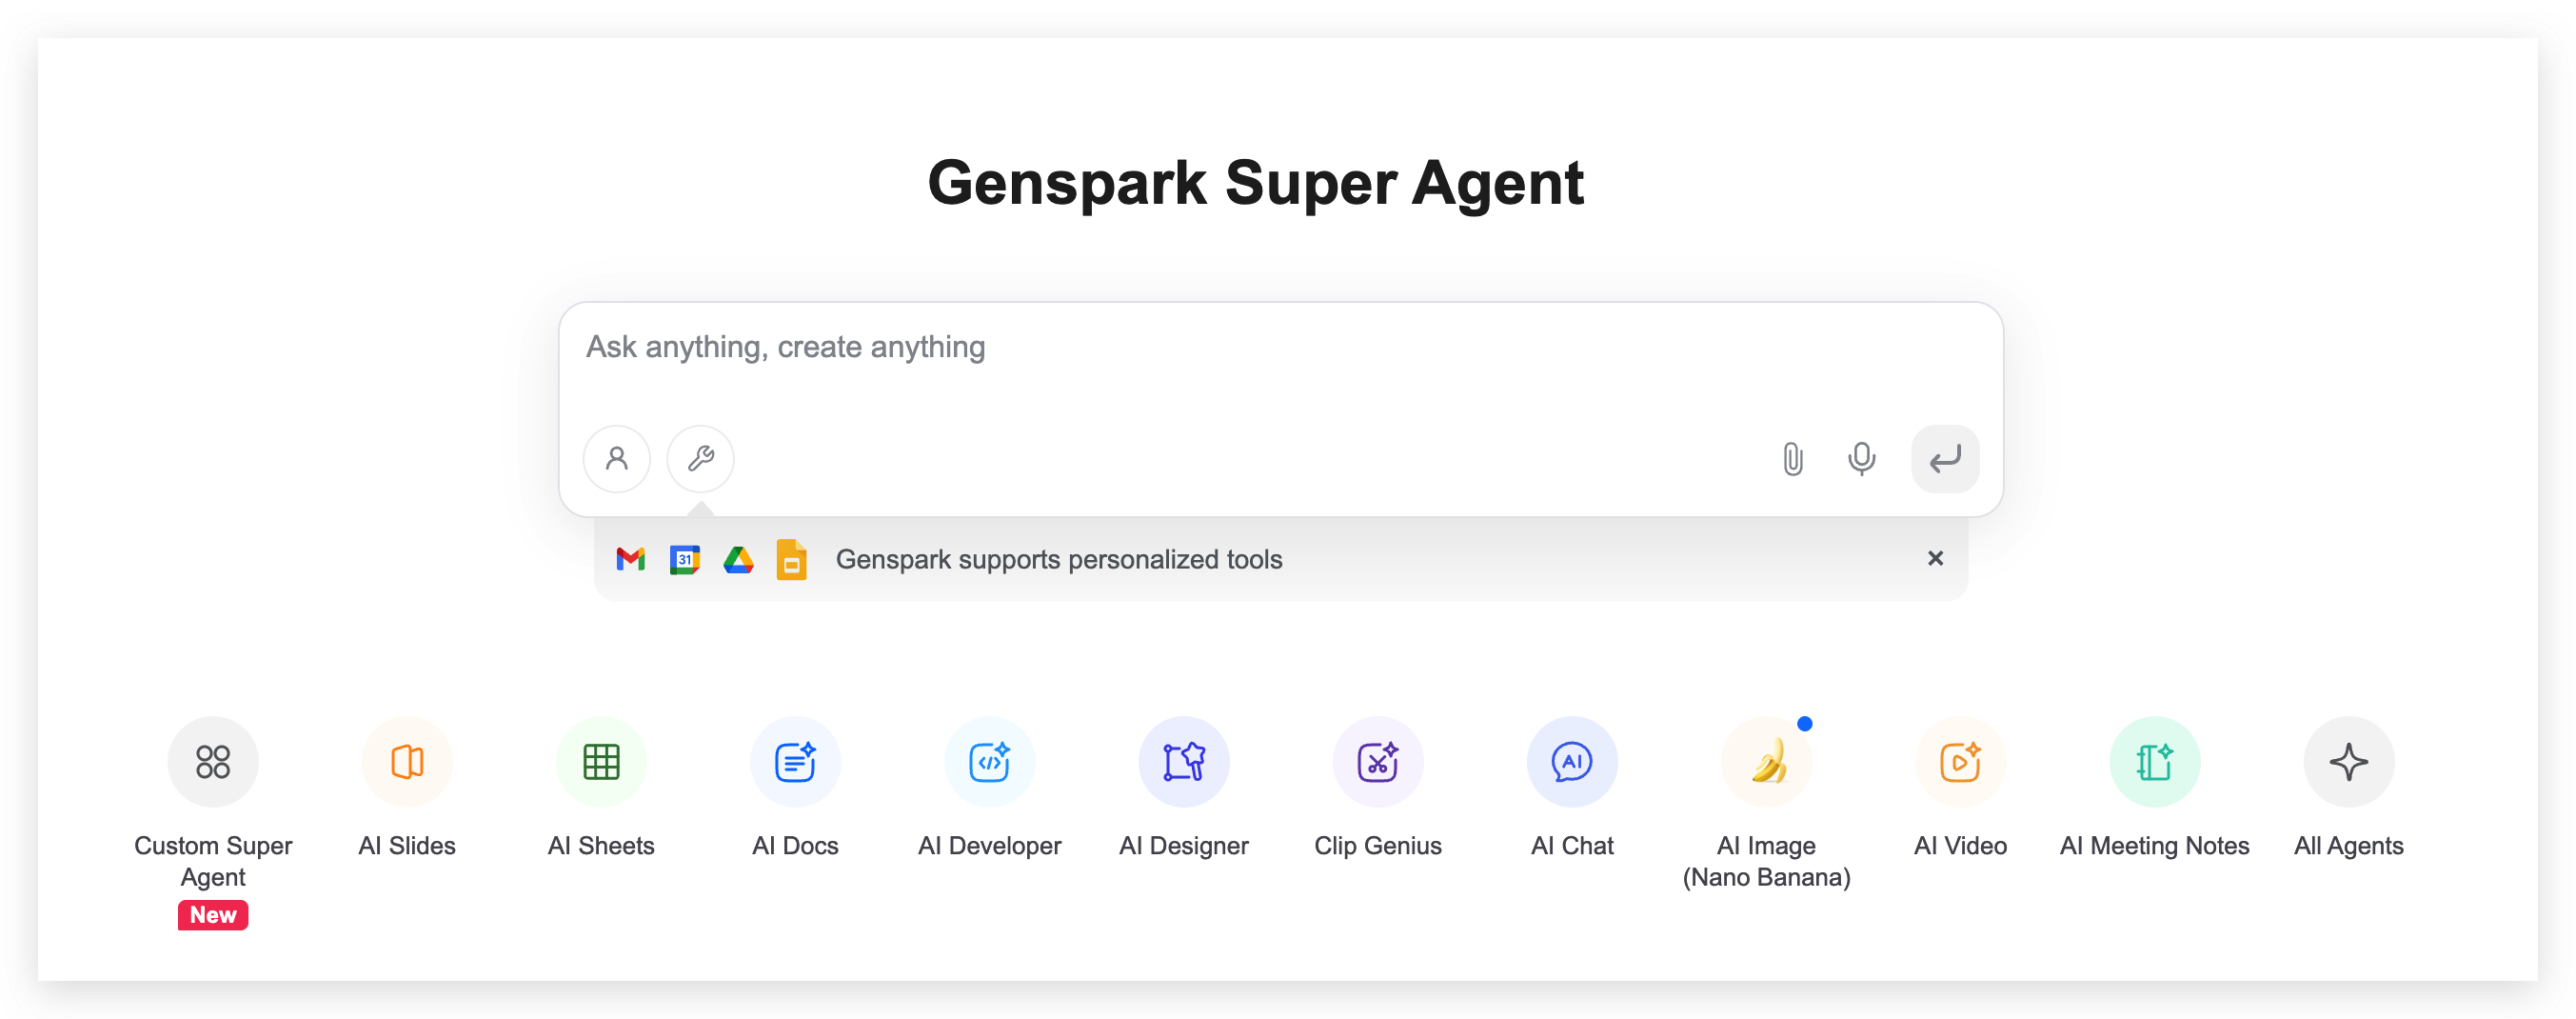Open AI Image (Nano Banana)
The image size is (2576, 1019).
tap(1766, 762)
